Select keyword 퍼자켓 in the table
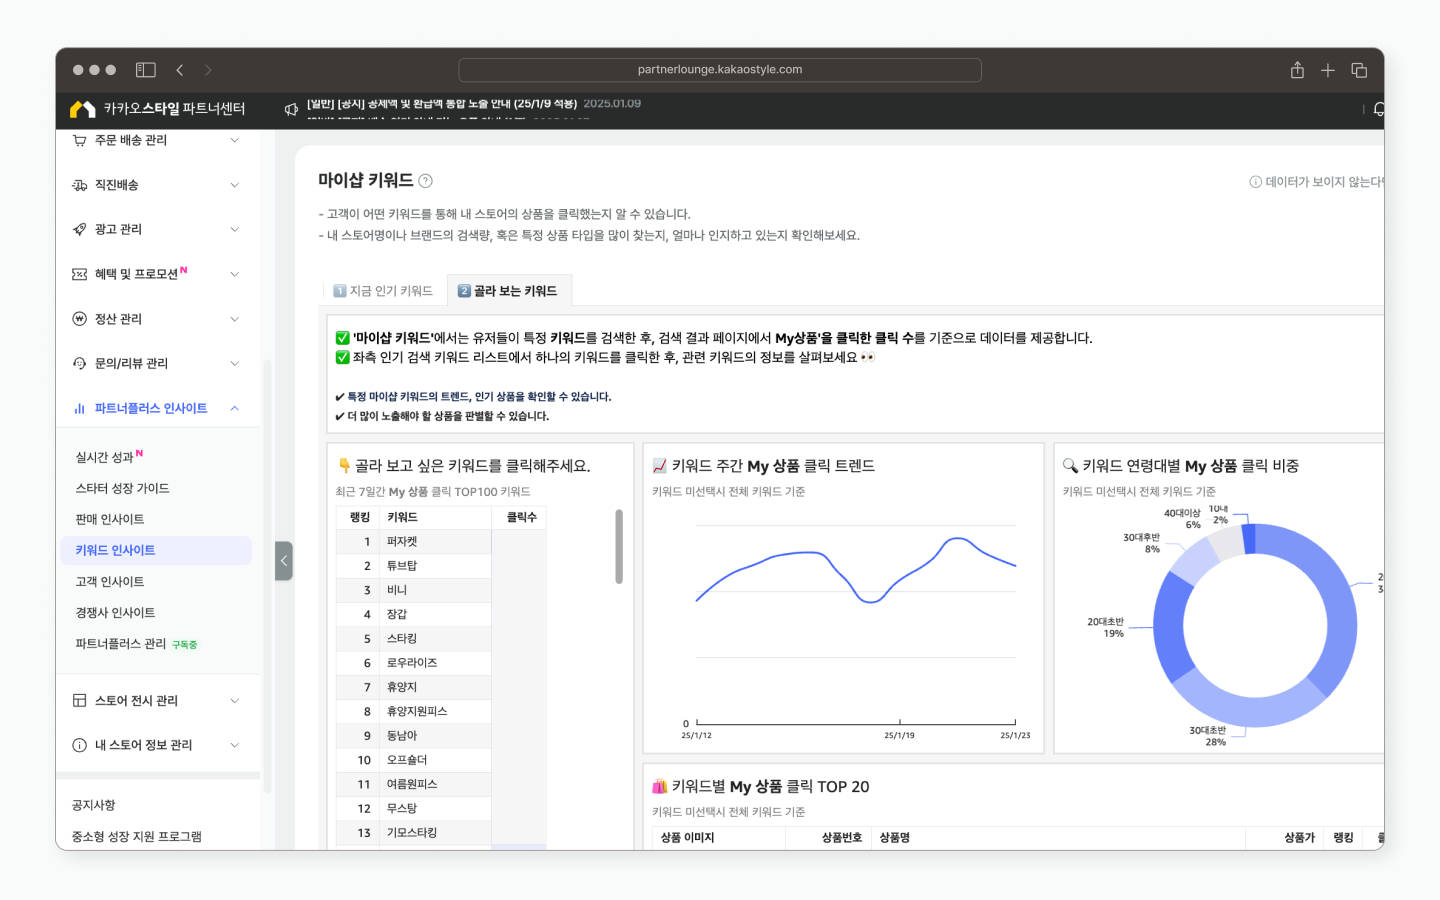The image size is (1440, 900). click(402, 542)
